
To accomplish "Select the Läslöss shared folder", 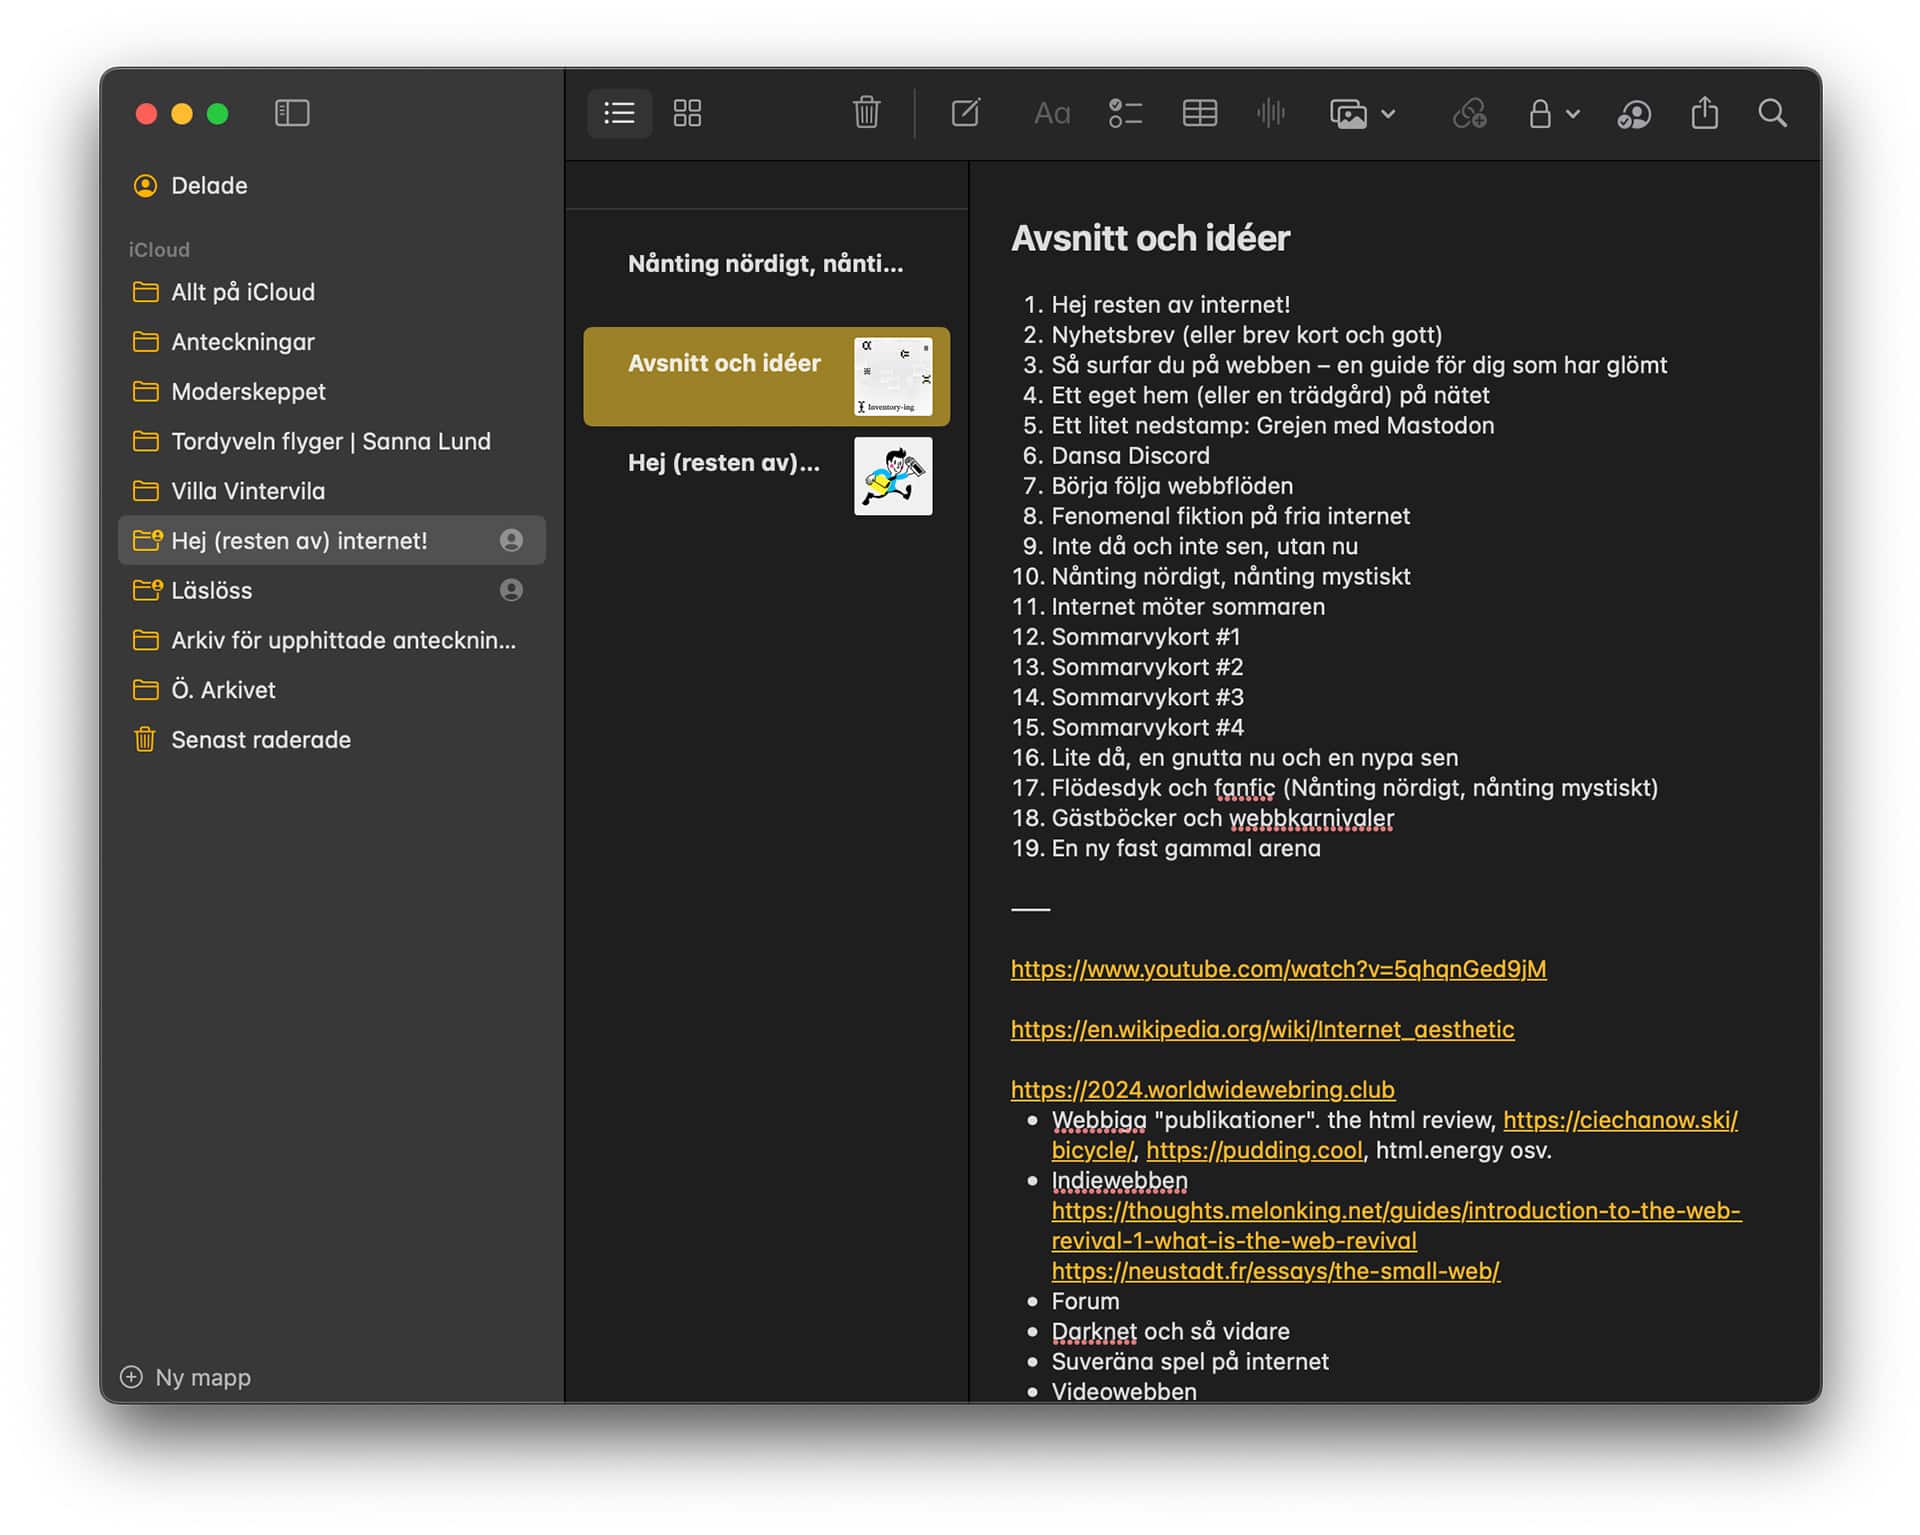I will [212, 591].
